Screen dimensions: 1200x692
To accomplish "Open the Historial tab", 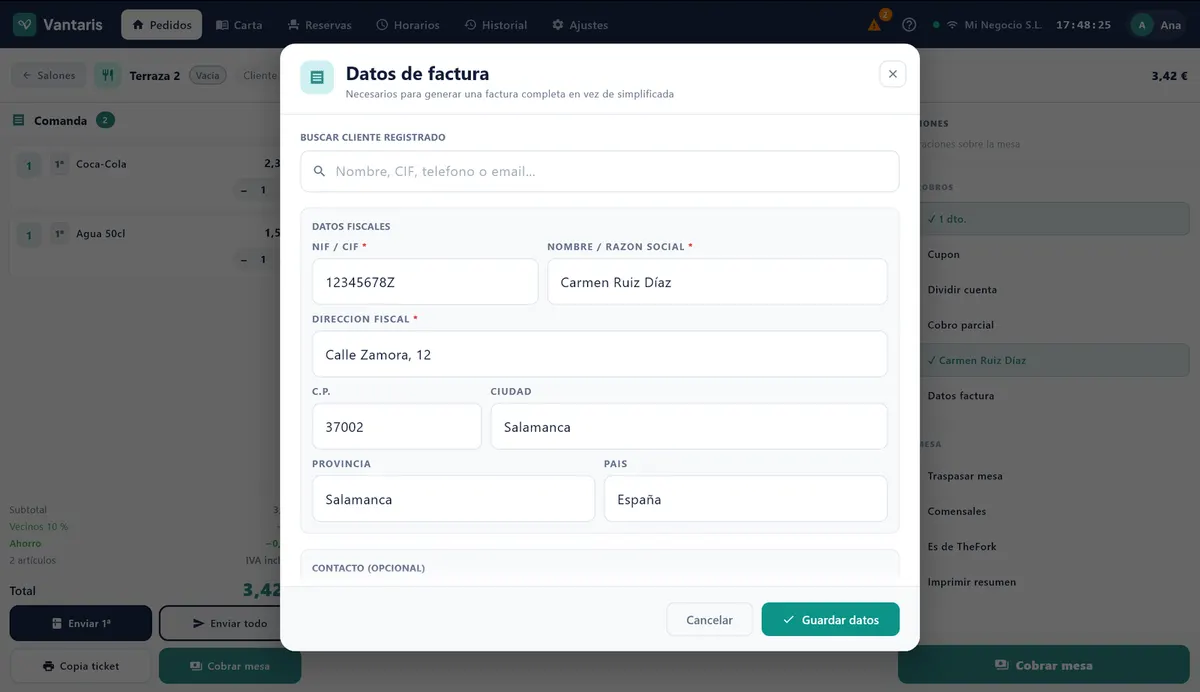I will (x=496, y=25).
